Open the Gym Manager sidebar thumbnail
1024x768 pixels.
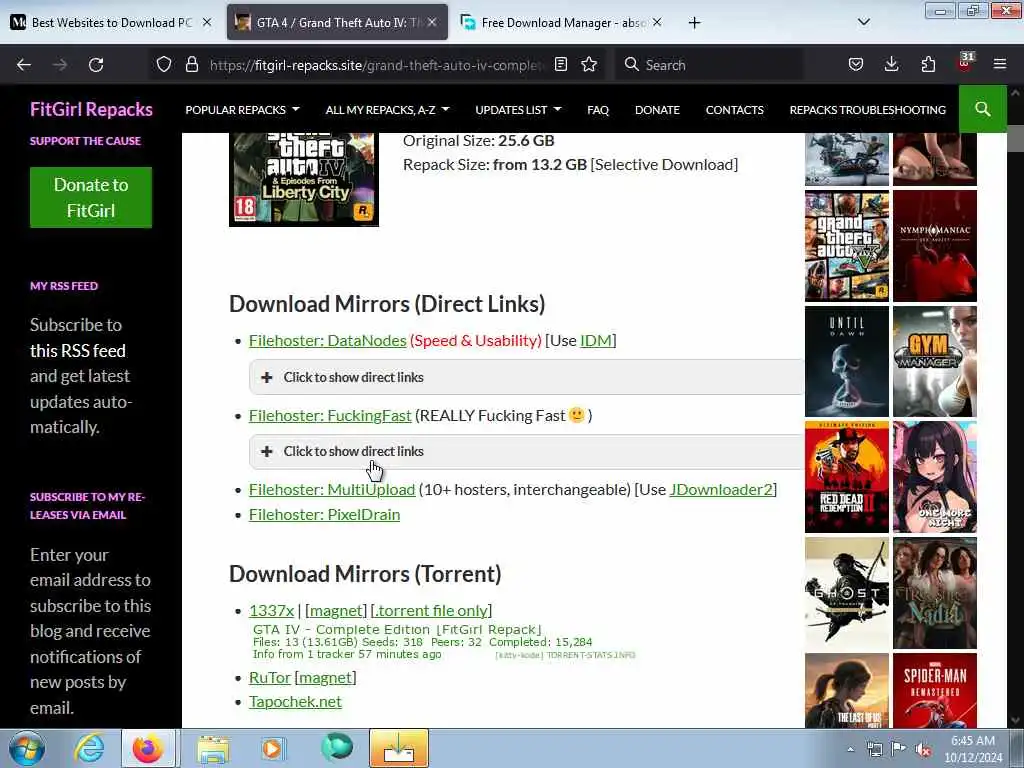[935, 361]
